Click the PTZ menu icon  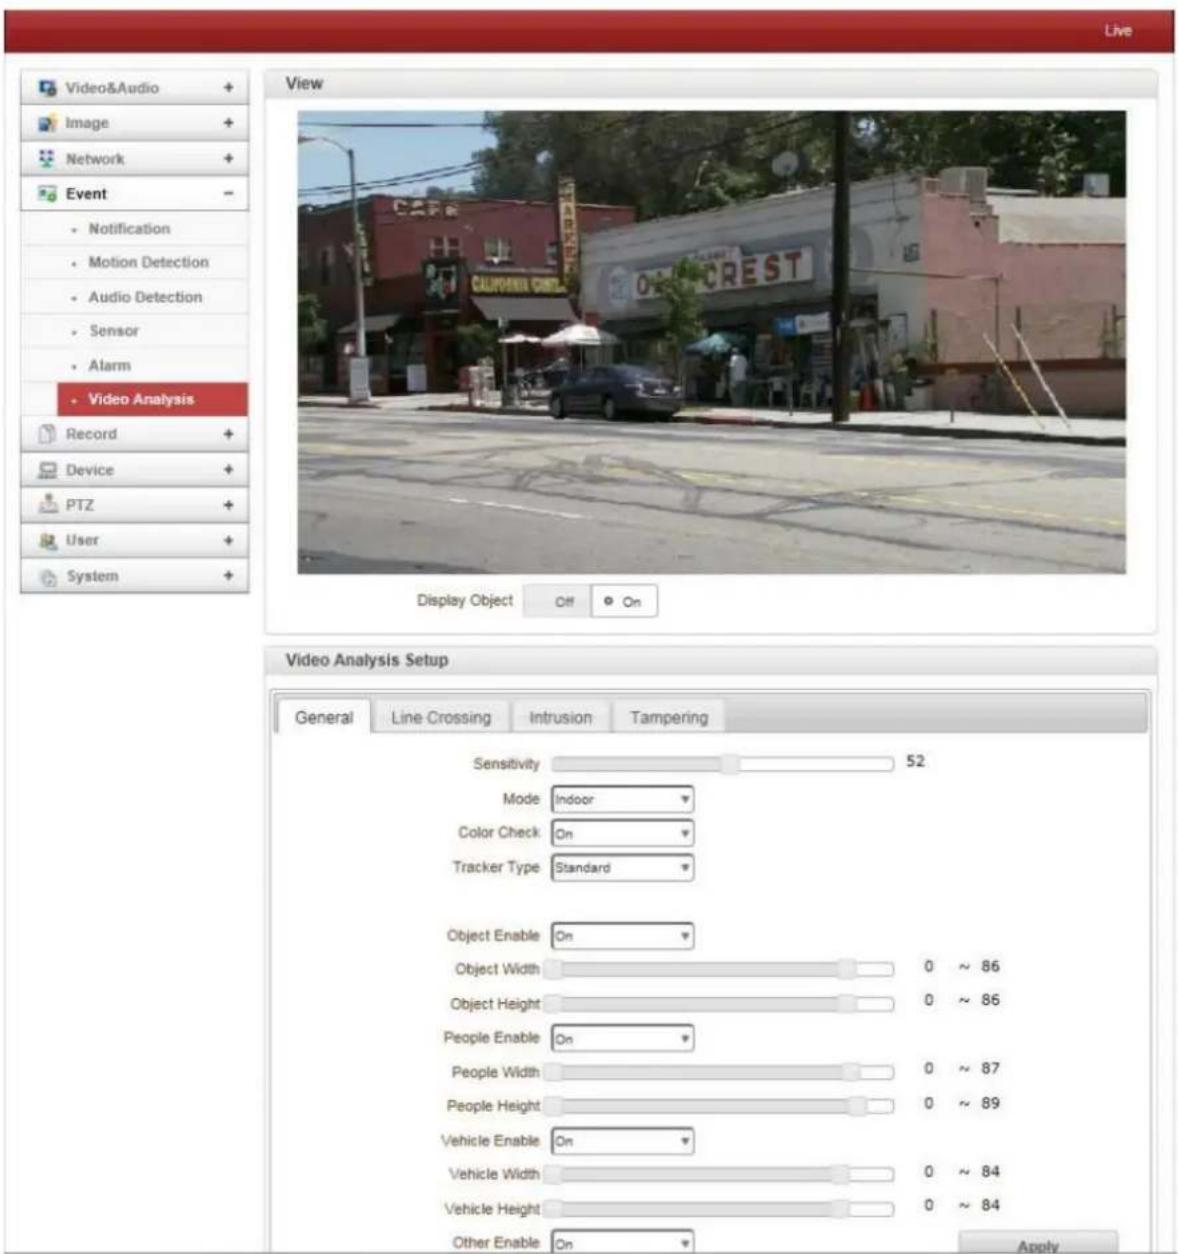point(47,505)
